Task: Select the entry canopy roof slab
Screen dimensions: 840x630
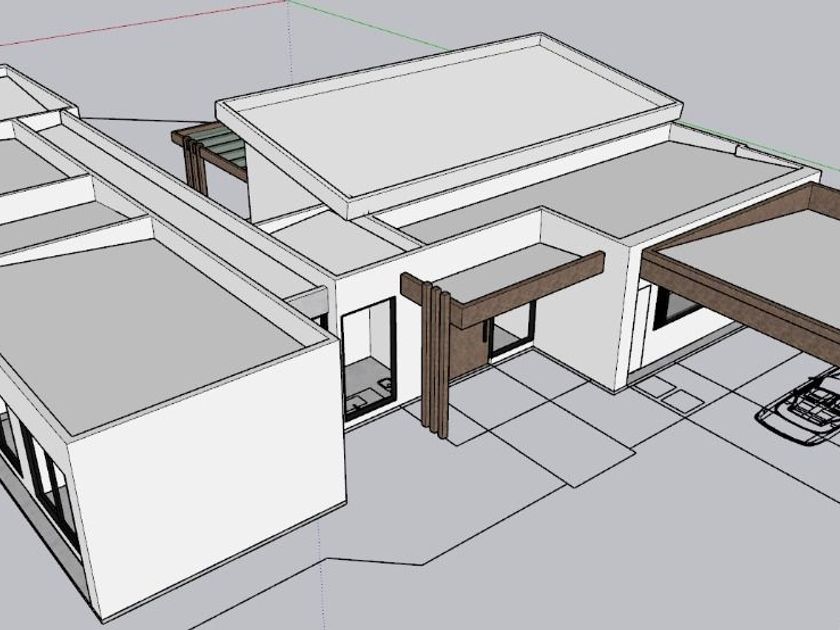Action: click(507, 273)
